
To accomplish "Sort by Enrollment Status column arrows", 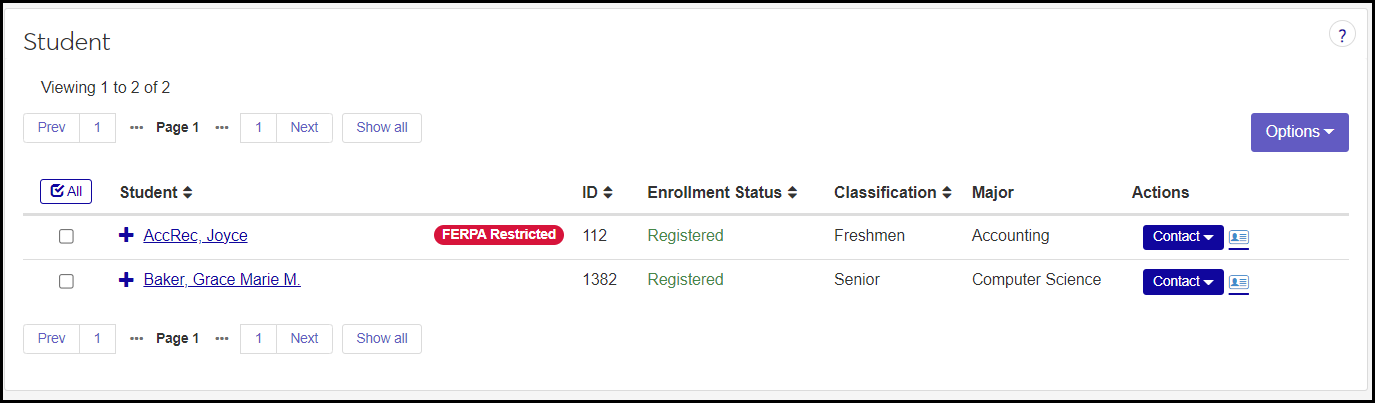I will point(792,193).
